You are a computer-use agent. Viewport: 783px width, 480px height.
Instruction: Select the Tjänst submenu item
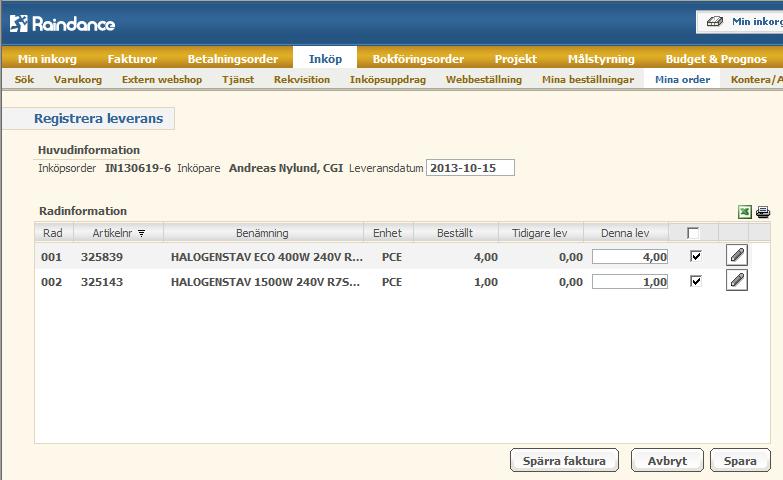pyautogui.click(x=238, y=79)
